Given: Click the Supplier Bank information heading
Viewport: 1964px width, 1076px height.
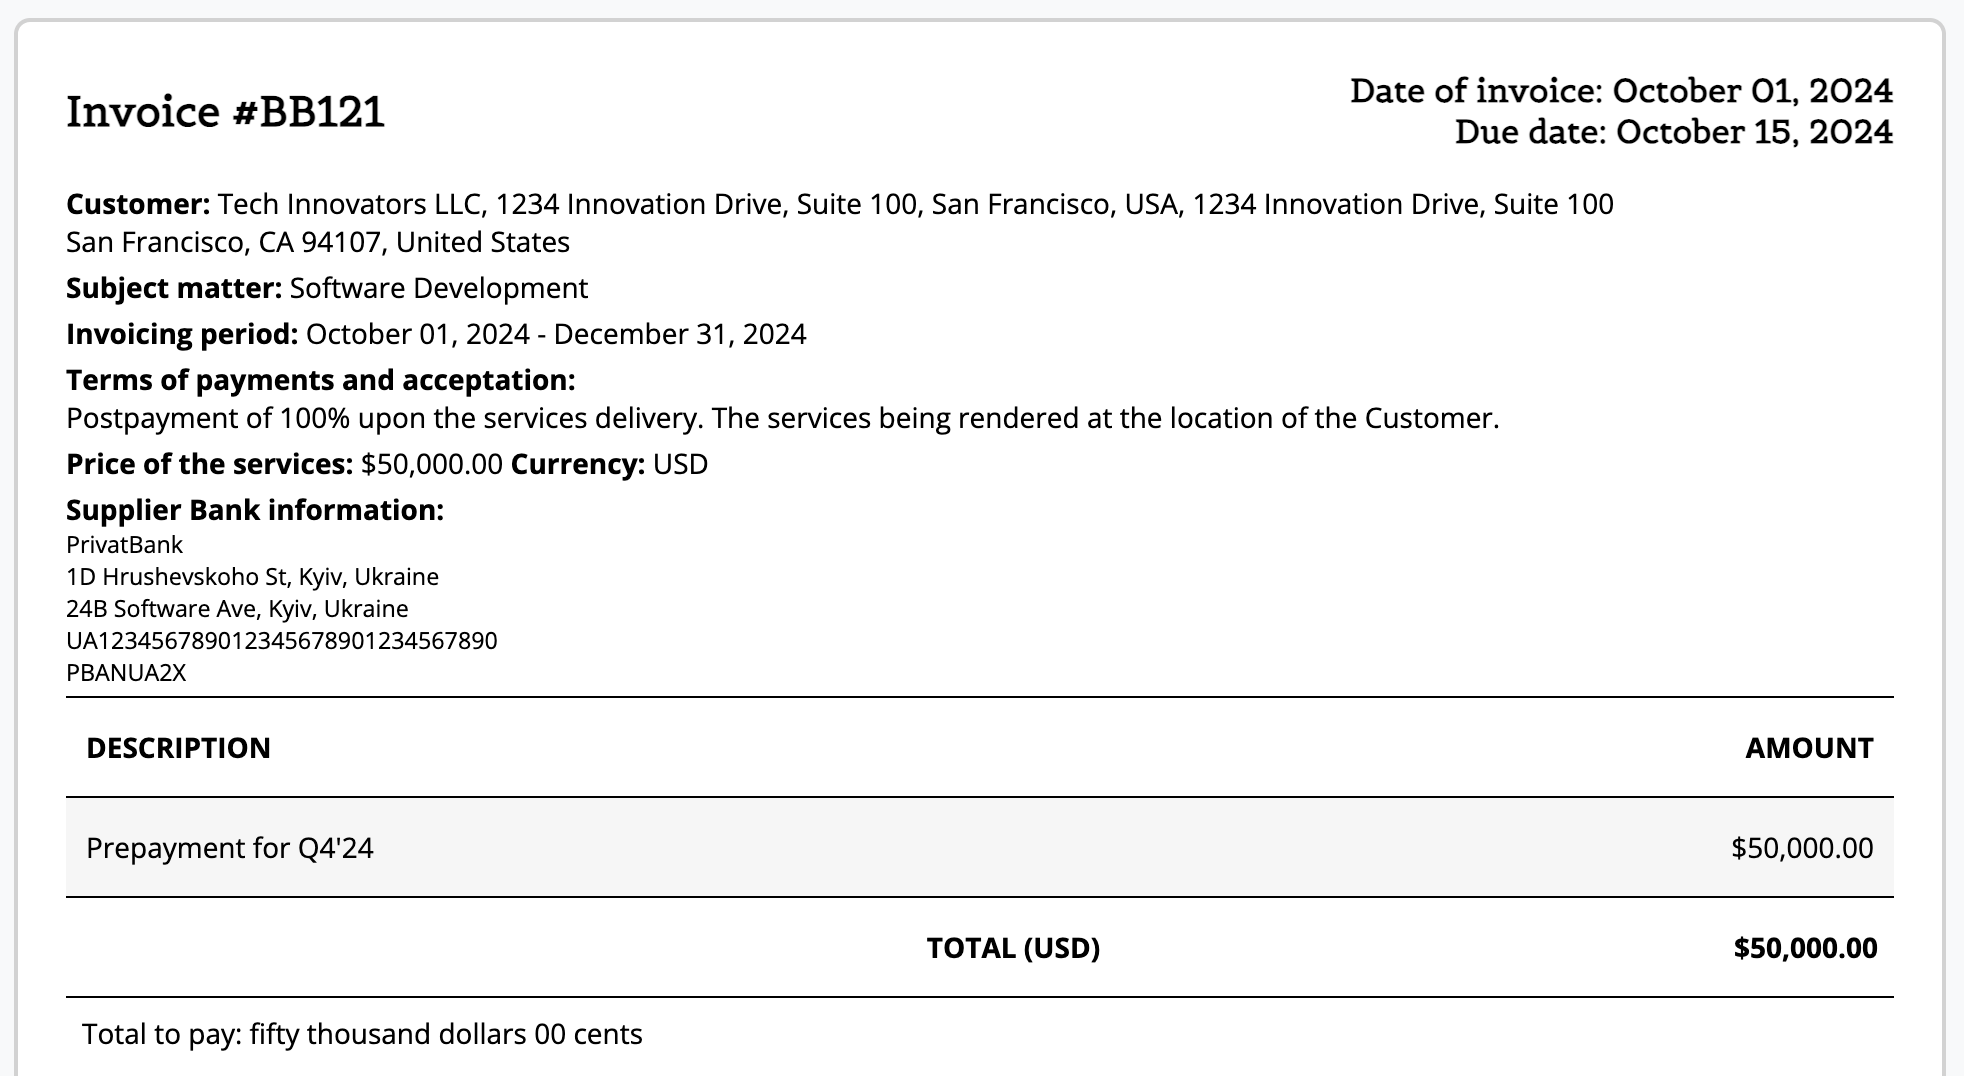Looking at the screenshot, I should tap(255, 510).
